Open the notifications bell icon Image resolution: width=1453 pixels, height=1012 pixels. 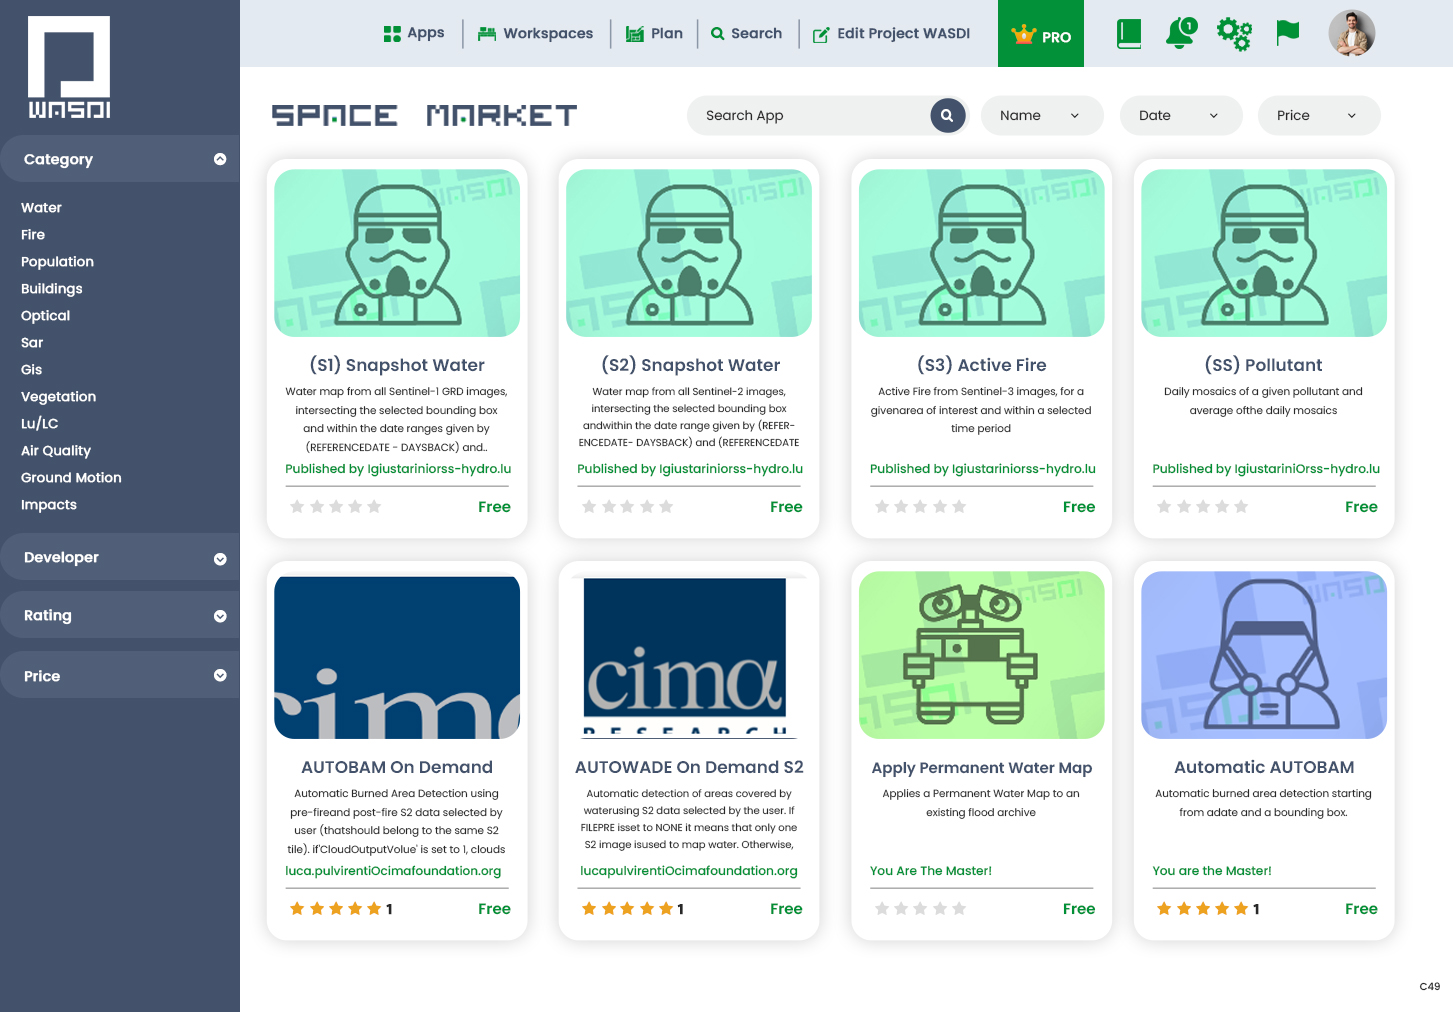[1181, 33]
